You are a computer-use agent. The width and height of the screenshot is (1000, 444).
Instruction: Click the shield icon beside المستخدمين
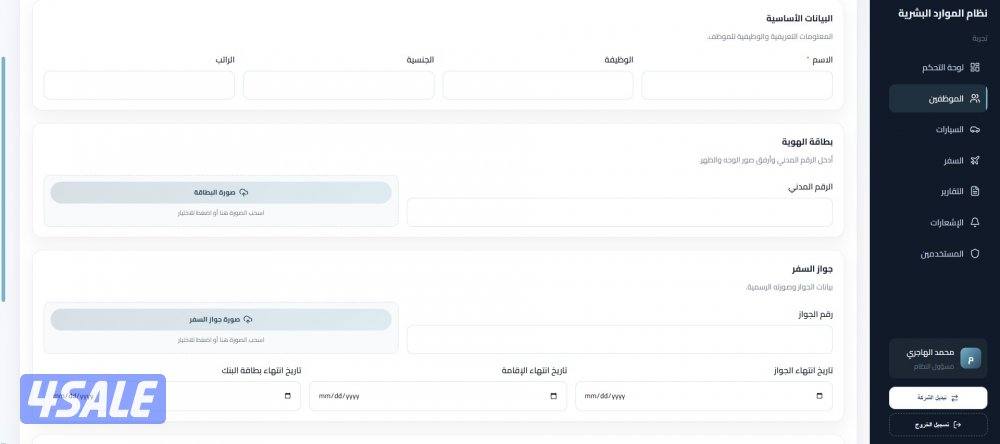[975, 254]
